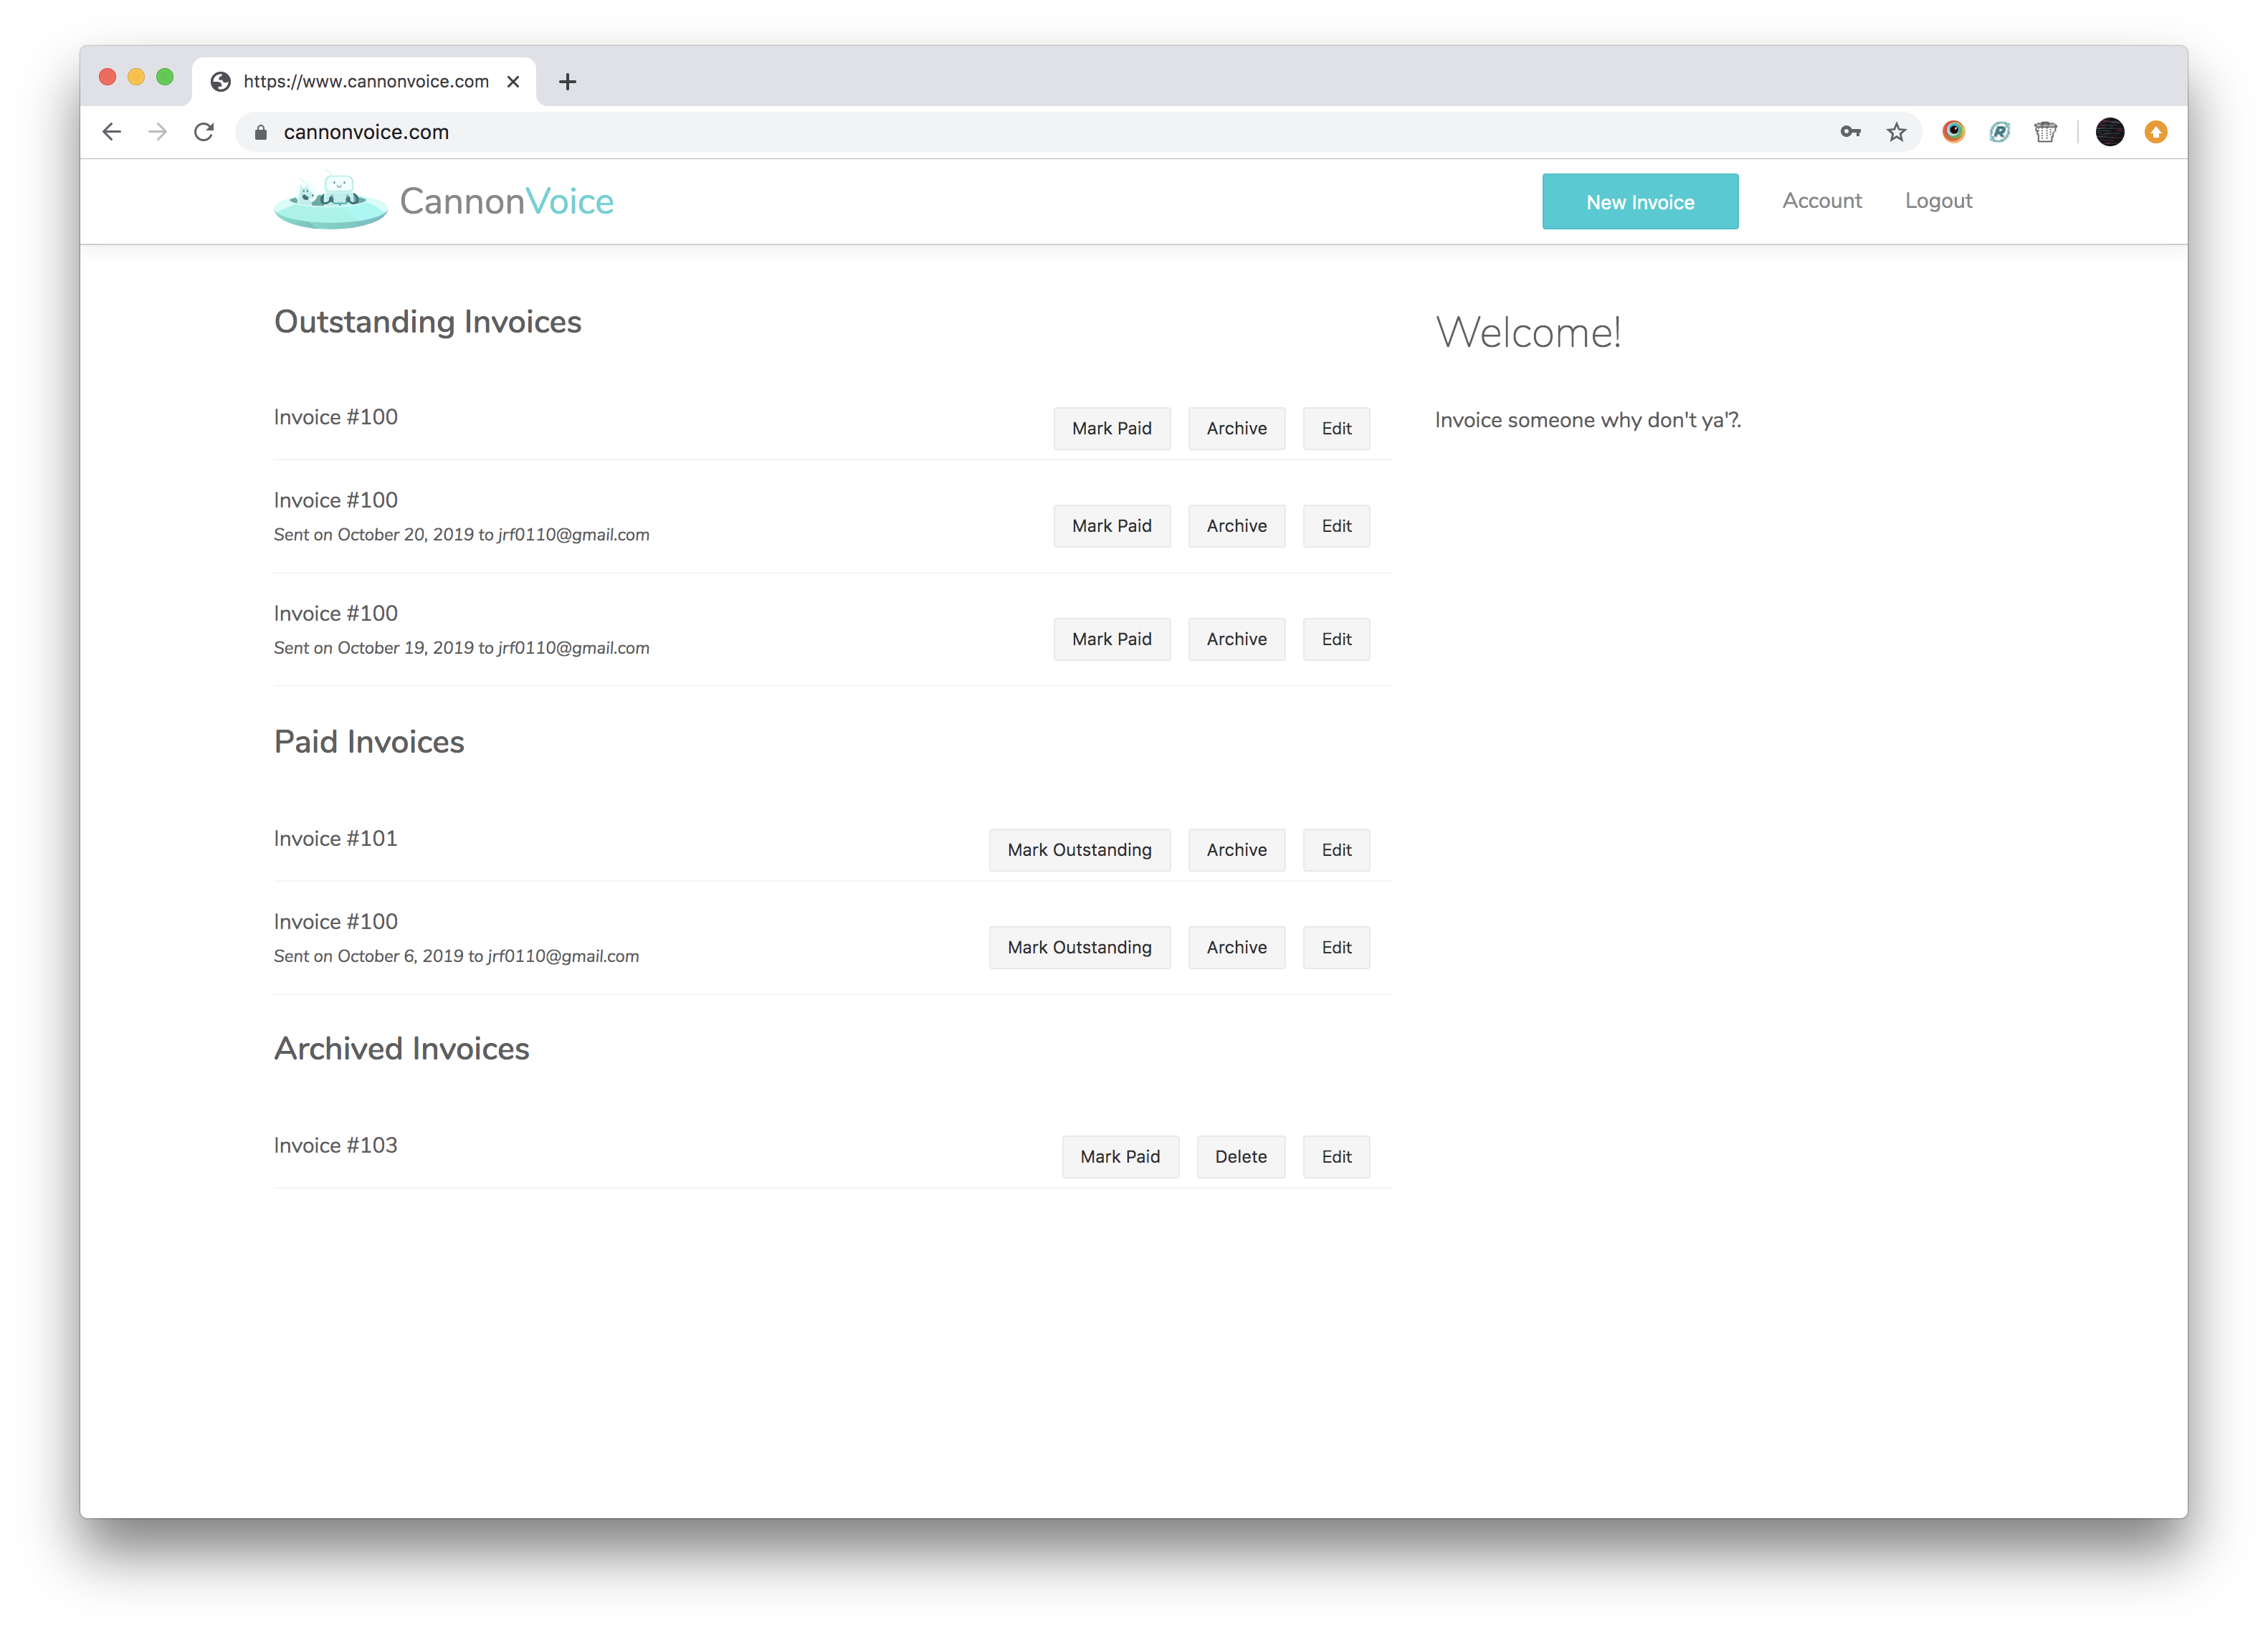
Task: Open saved passwords key icon
Action: (1850, 132)
